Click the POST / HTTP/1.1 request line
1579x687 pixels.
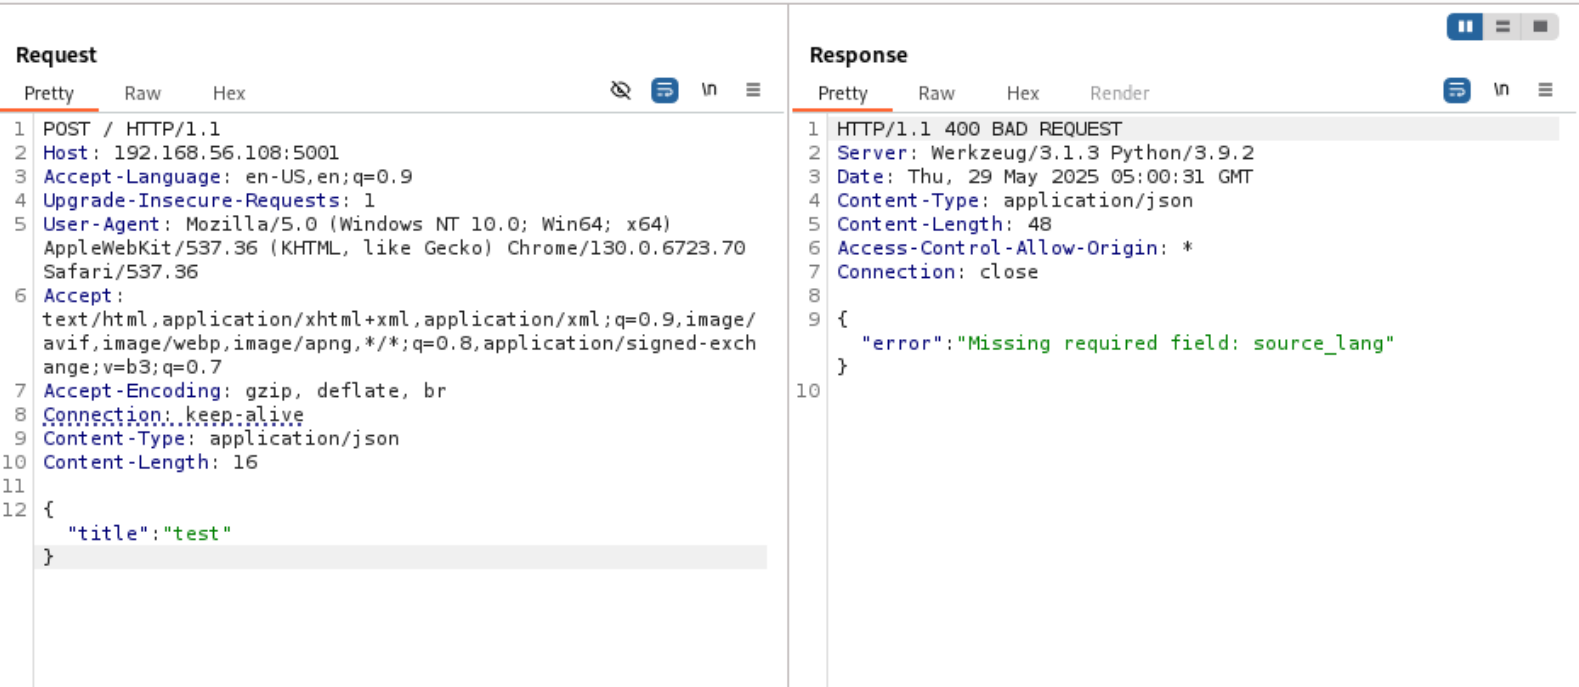pyautogui.click(x=131, y=129)
